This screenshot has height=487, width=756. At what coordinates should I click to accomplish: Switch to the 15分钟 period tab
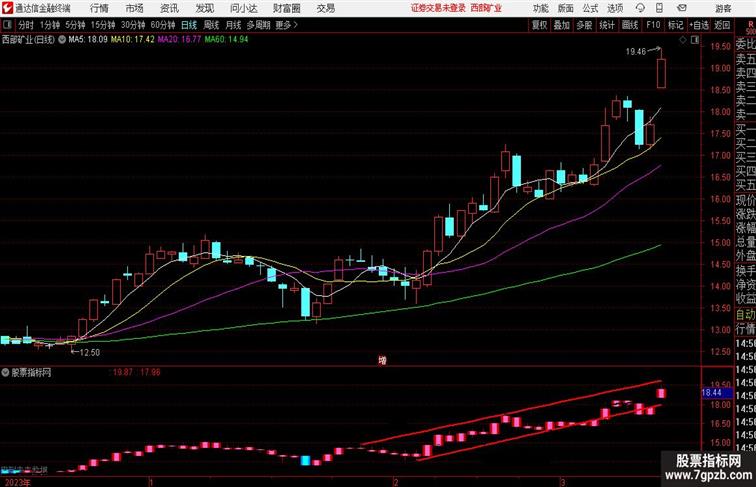(103, 25)
